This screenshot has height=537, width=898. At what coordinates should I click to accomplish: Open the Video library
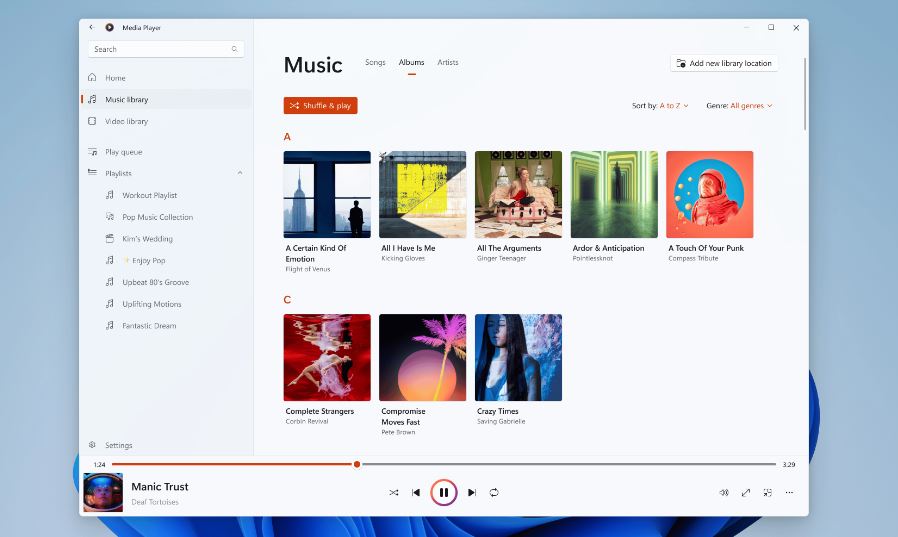167,121
